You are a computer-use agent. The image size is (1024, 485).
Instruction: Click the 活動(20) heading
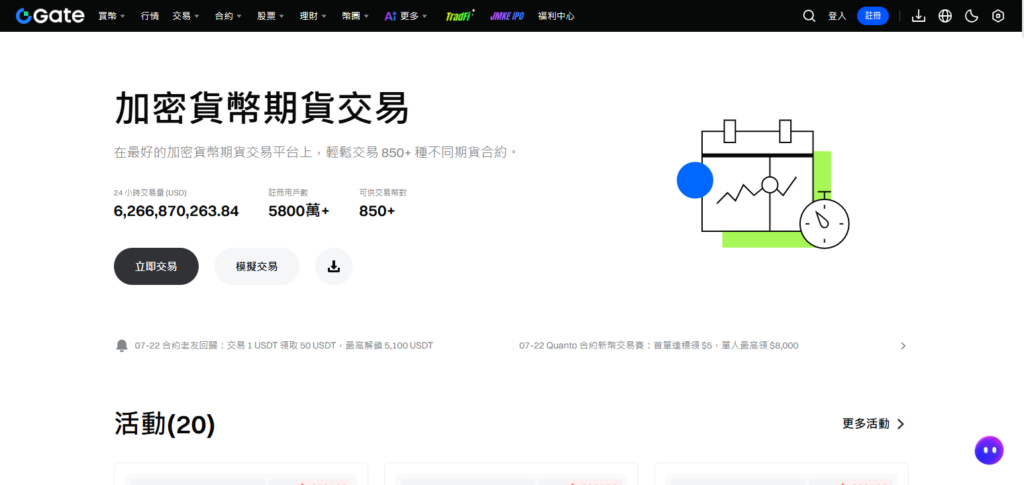click(165, 424)
